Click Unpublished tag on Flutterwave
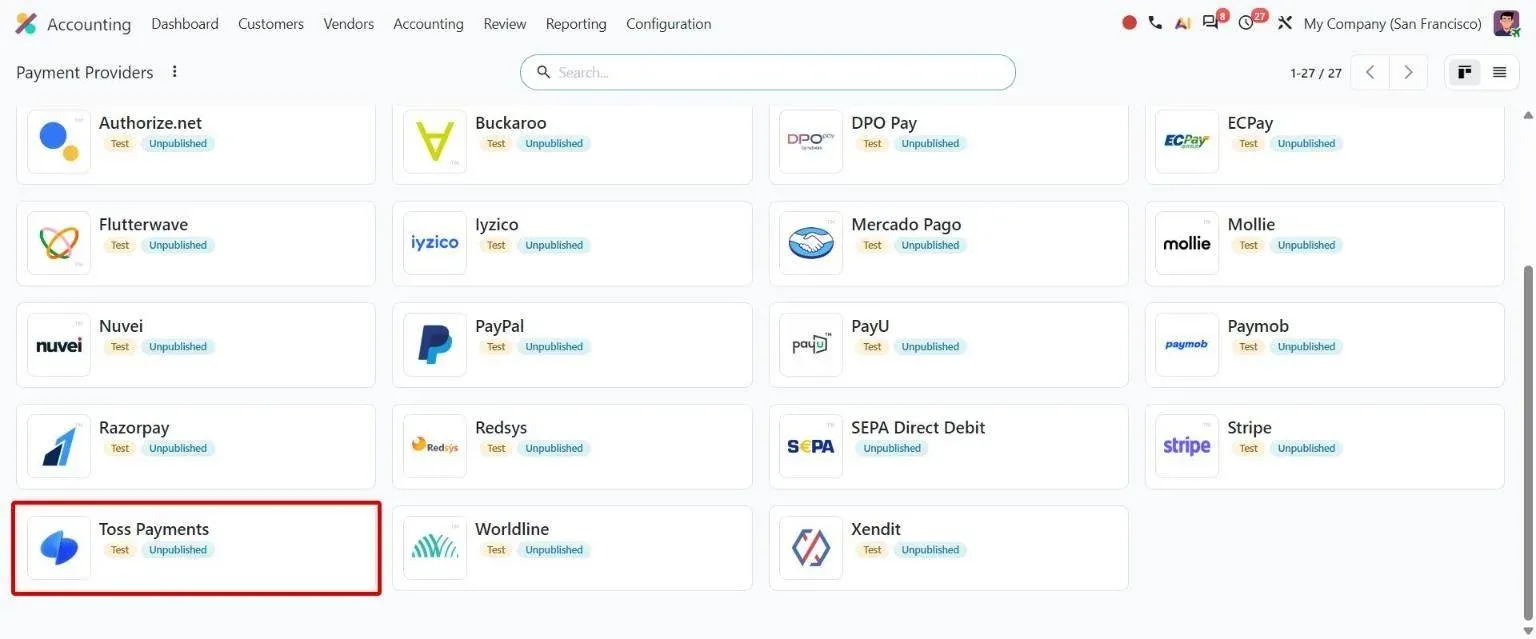Image resolution: width=1536 pixels, height=639 pixels. (x=178, y=245)
